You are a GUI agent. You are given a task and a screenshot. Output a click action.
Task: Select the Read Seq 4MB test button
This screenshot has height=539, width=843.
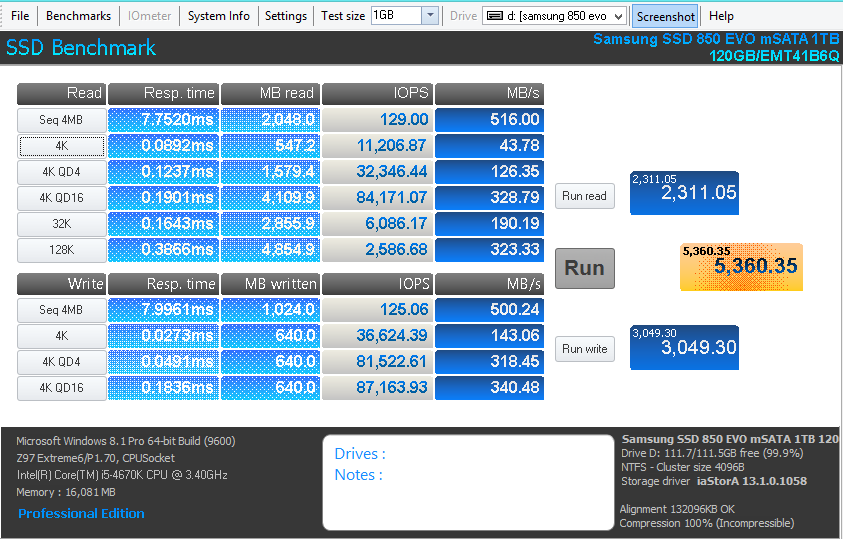[x=61, y=120]
